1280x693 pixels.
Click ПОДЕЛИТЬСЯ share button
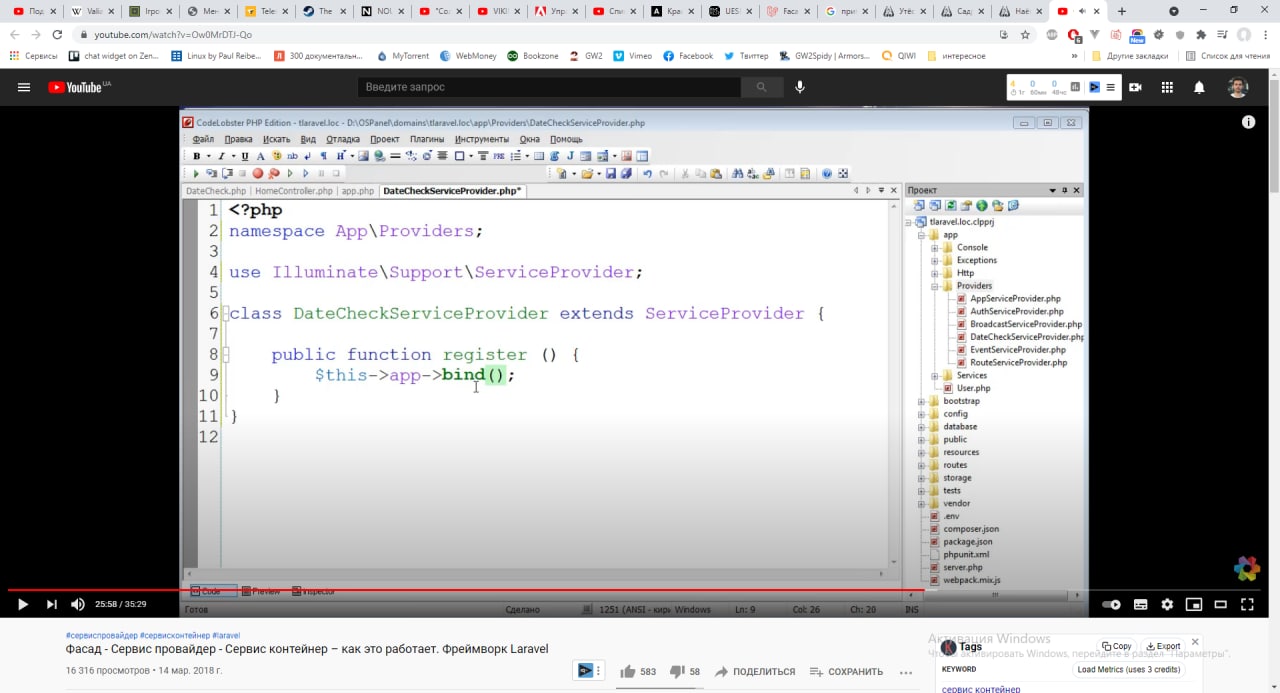[x=754, y=671]
